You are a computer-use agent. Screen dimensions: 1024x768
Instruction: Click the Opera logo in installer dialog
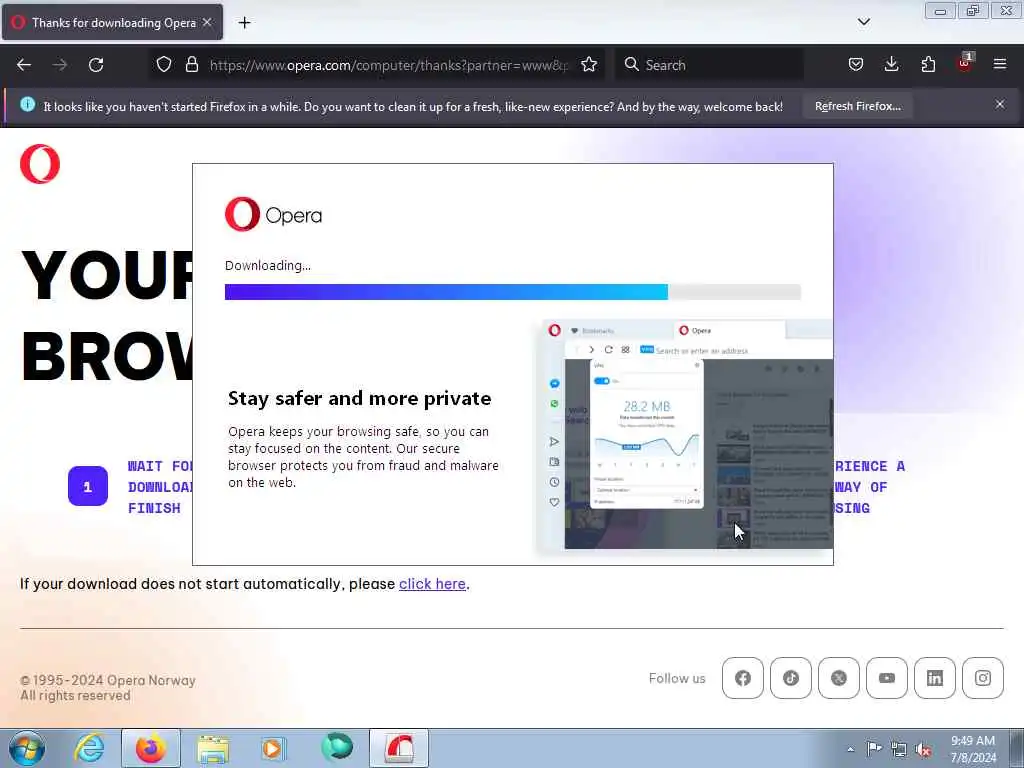click(x=273, y=214)
